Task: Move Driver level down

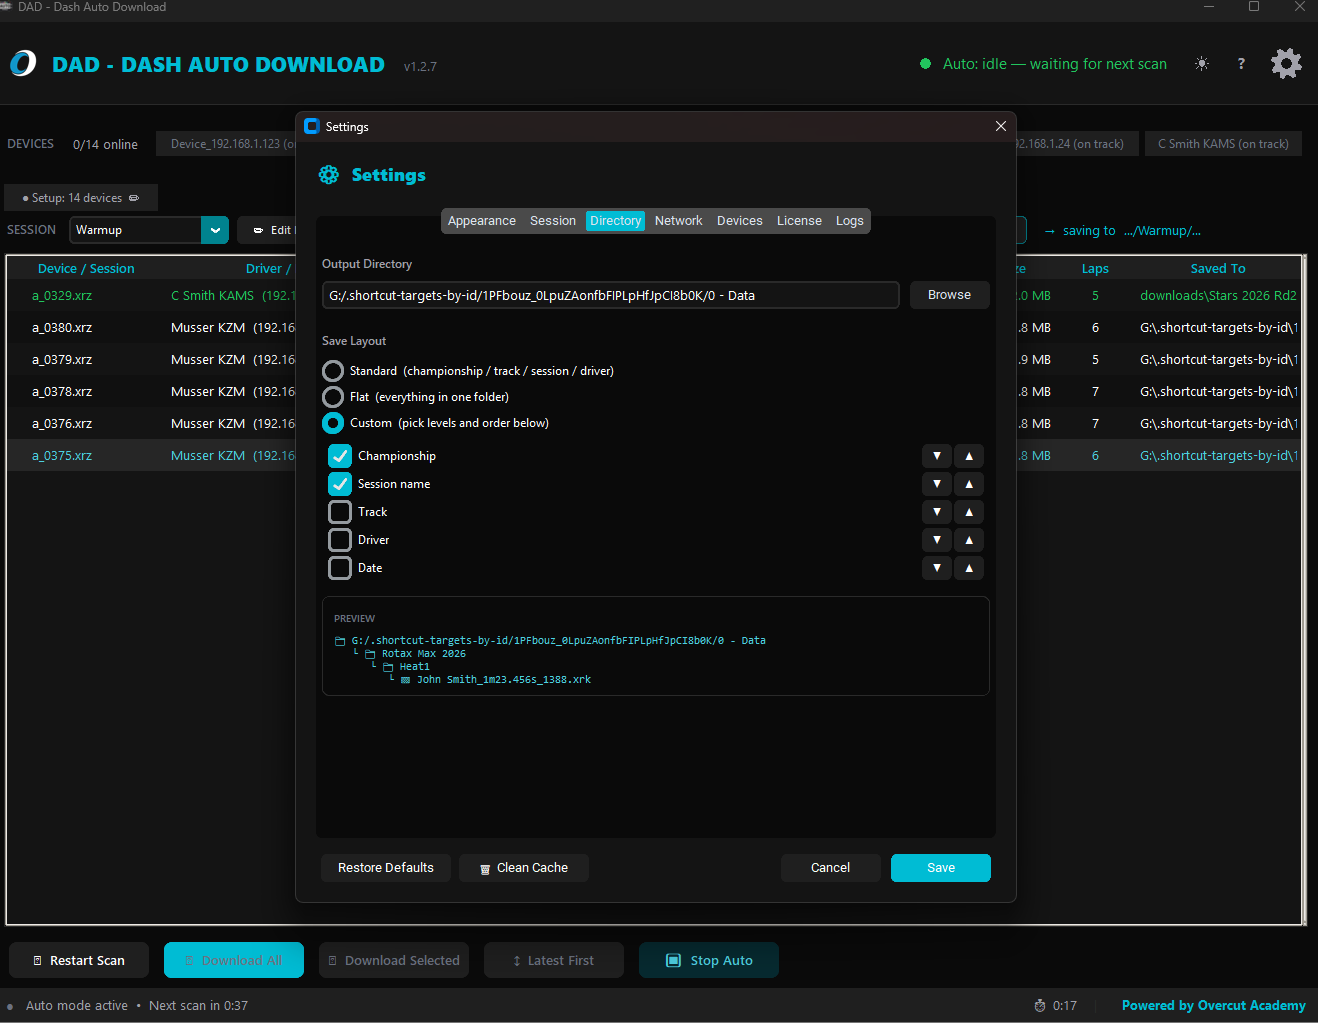Action: [937, 540]
